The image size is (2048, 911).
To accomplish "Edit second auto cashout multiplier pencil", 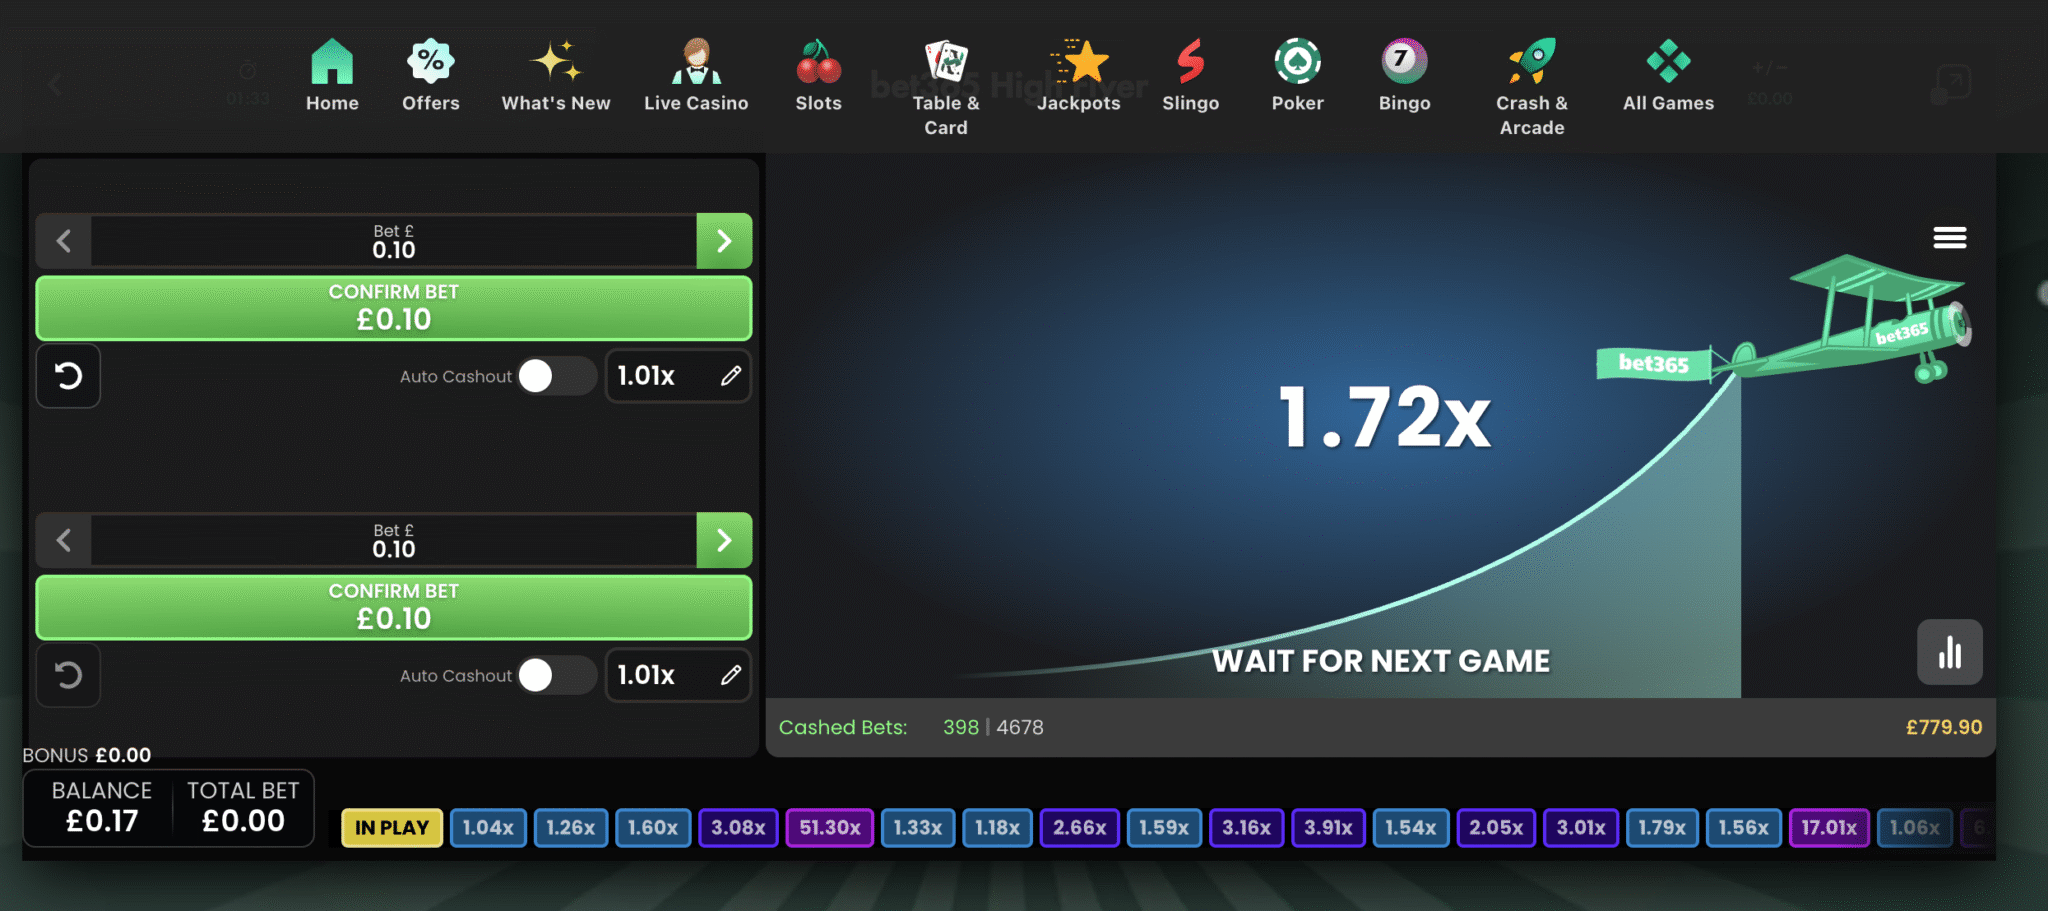I will (x=731, y=675).
